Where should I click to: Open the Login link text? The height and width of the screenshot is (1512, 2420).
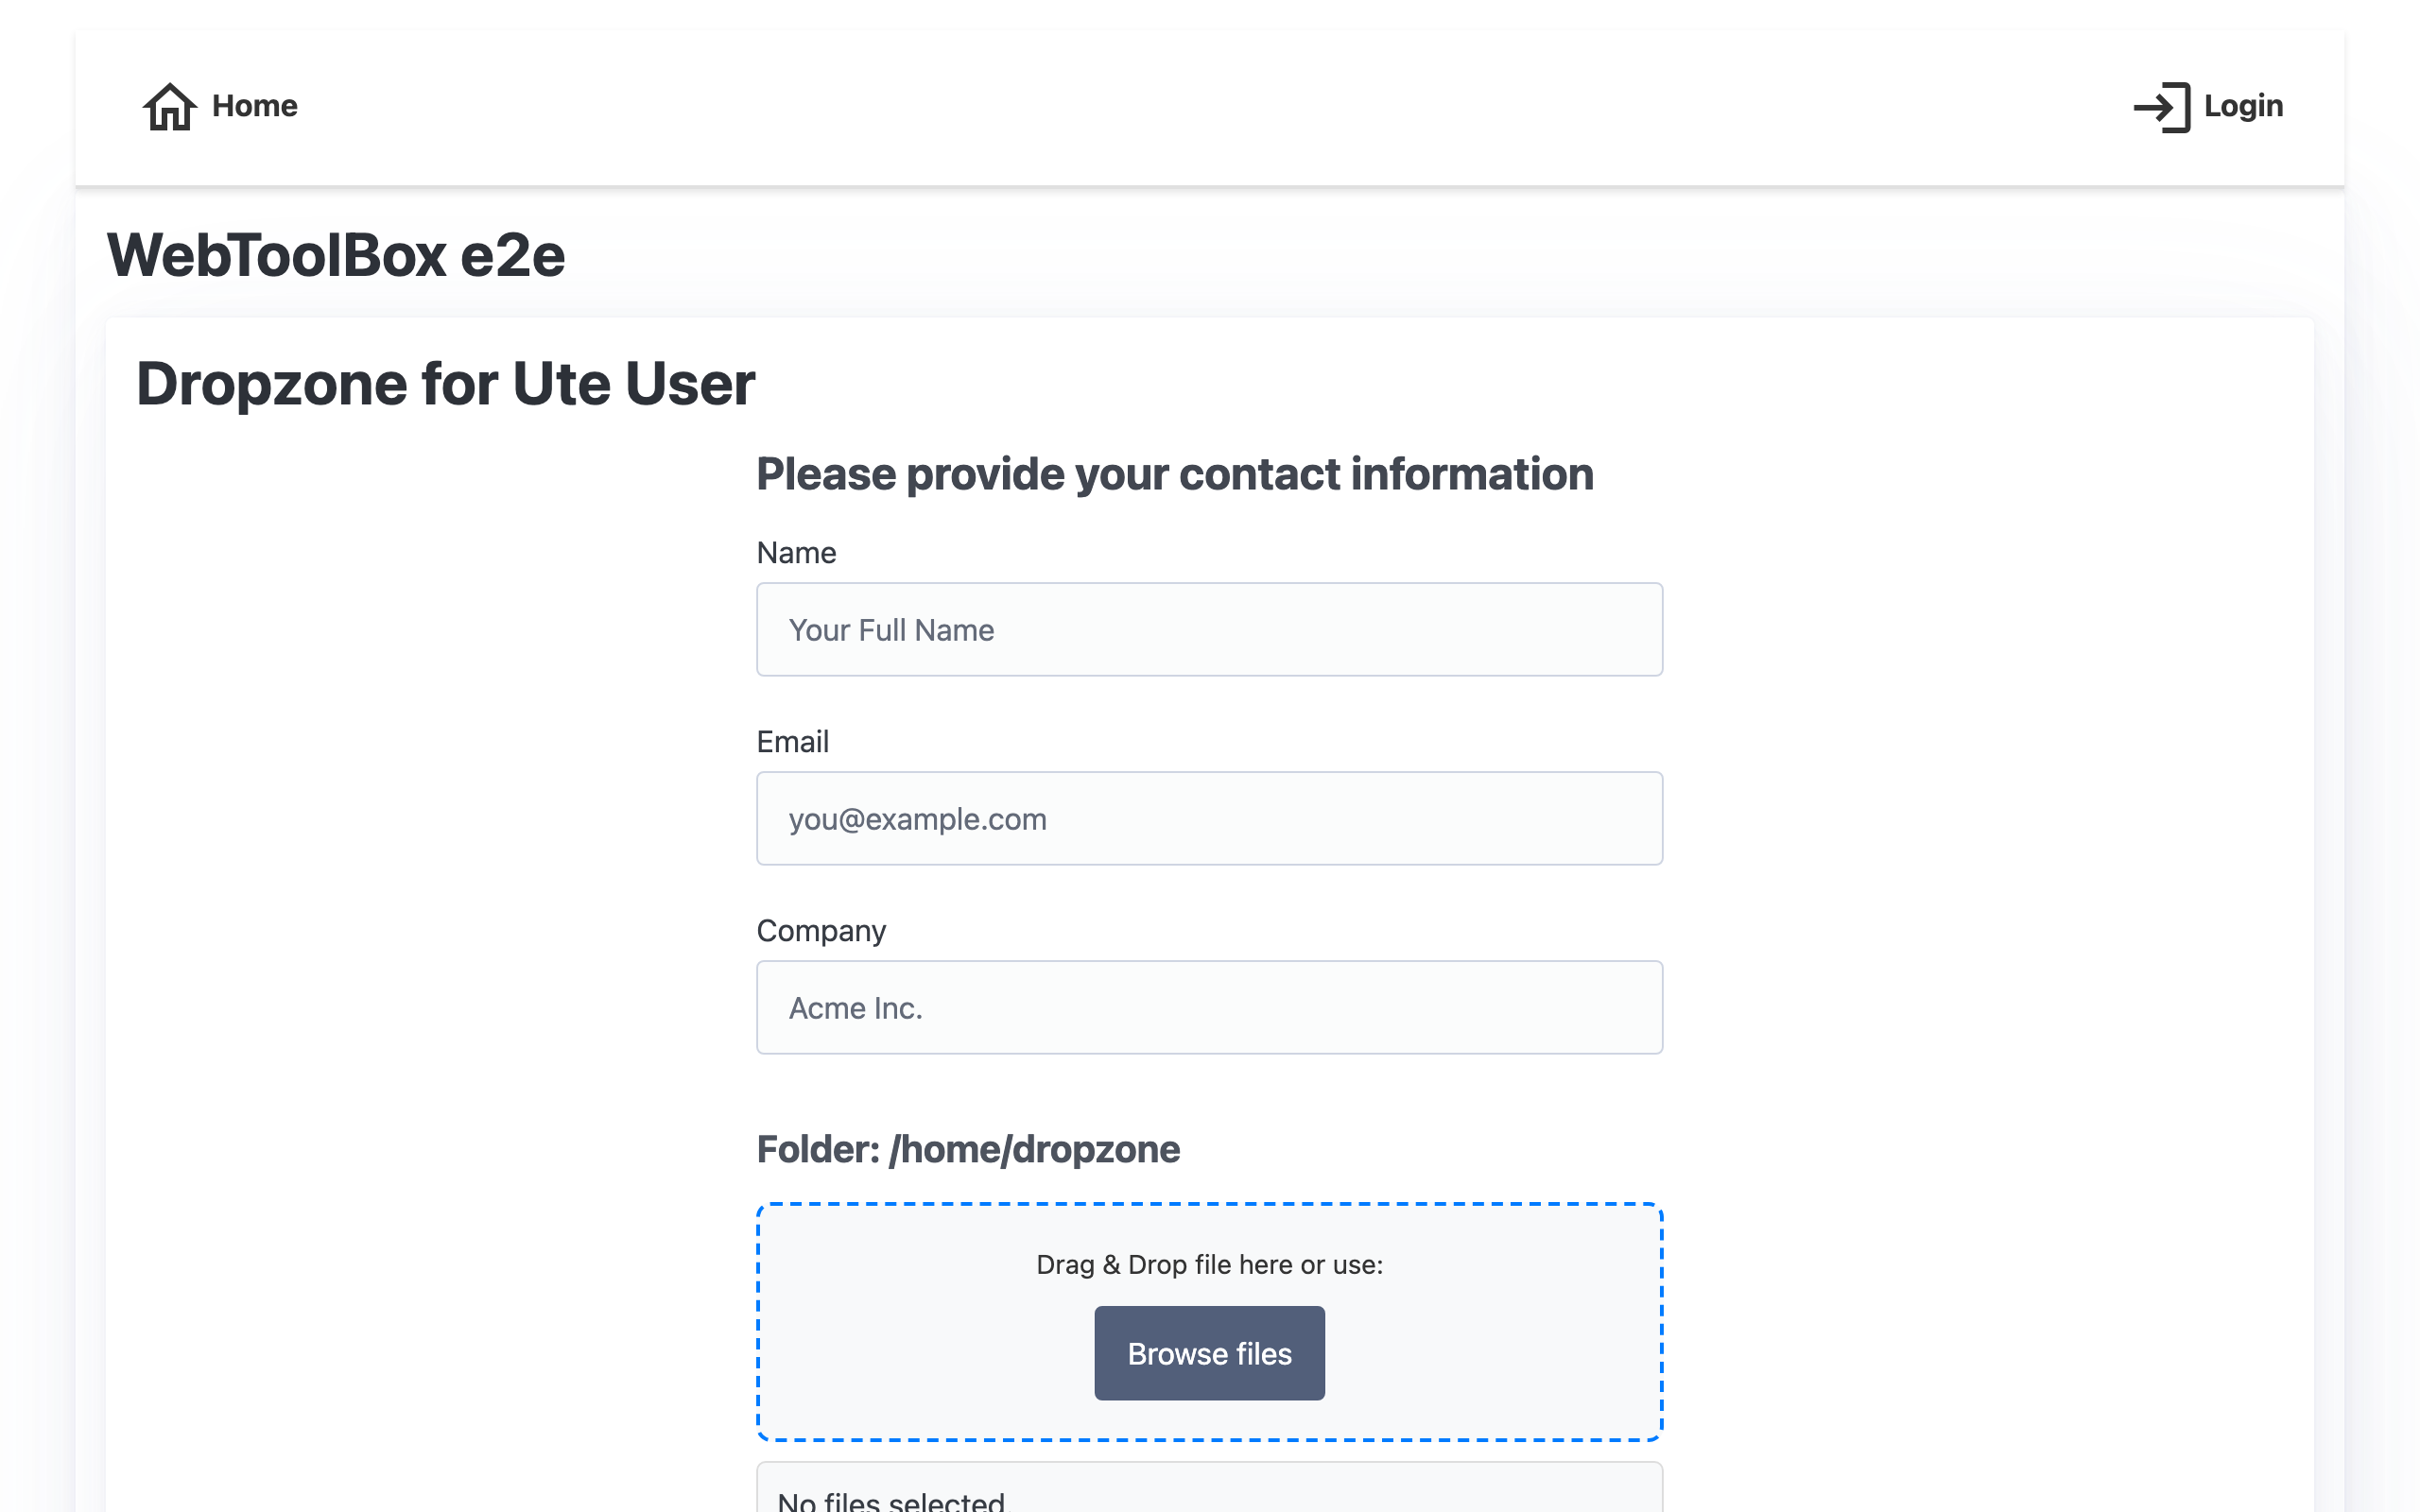coord(2242,106)
